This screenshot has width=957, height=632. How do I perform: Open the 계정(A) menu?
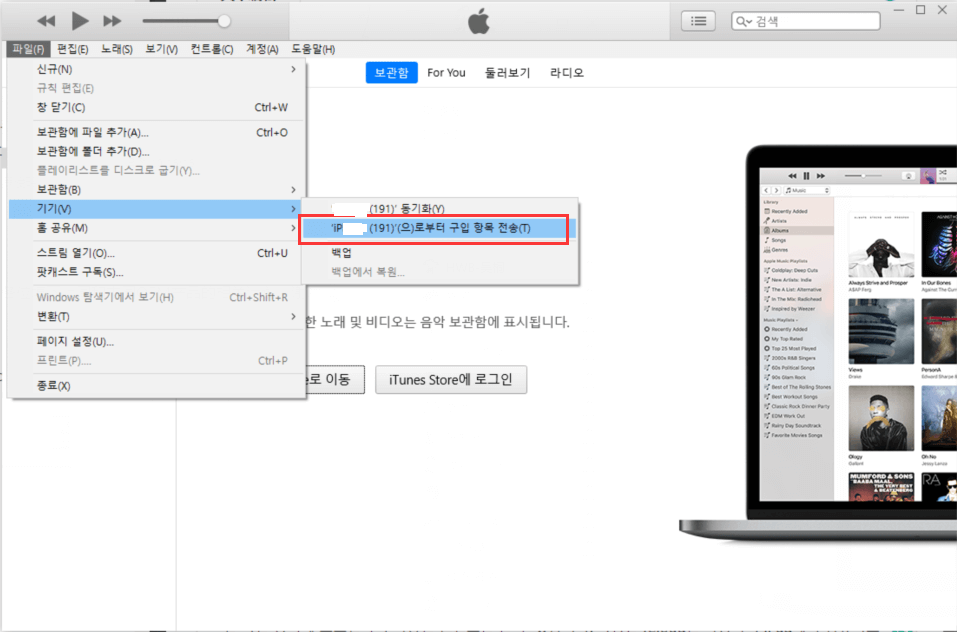click(259, 48)
